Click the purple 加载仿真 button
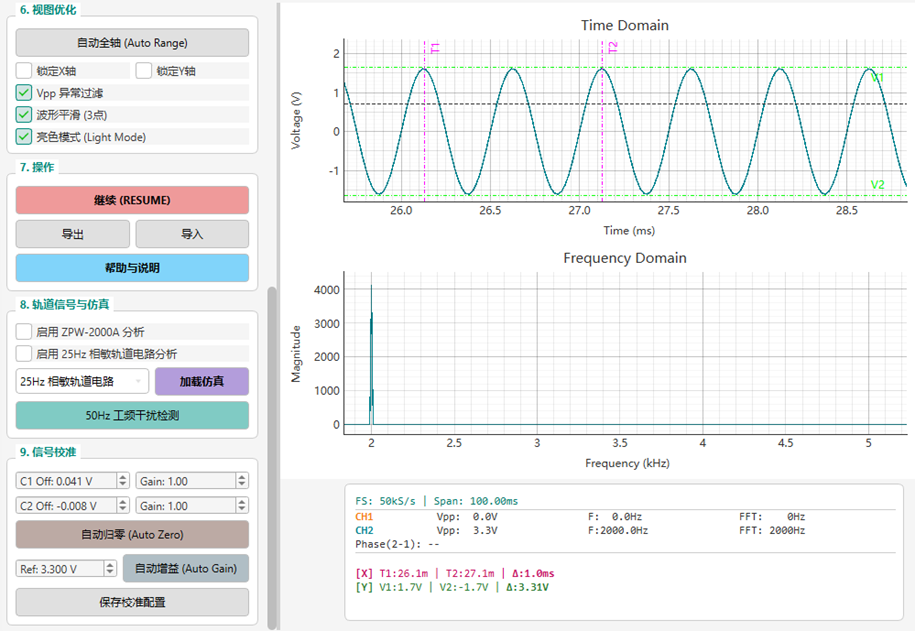The height and width of the screenshot is (631, 915). click(x=202, y=381)
